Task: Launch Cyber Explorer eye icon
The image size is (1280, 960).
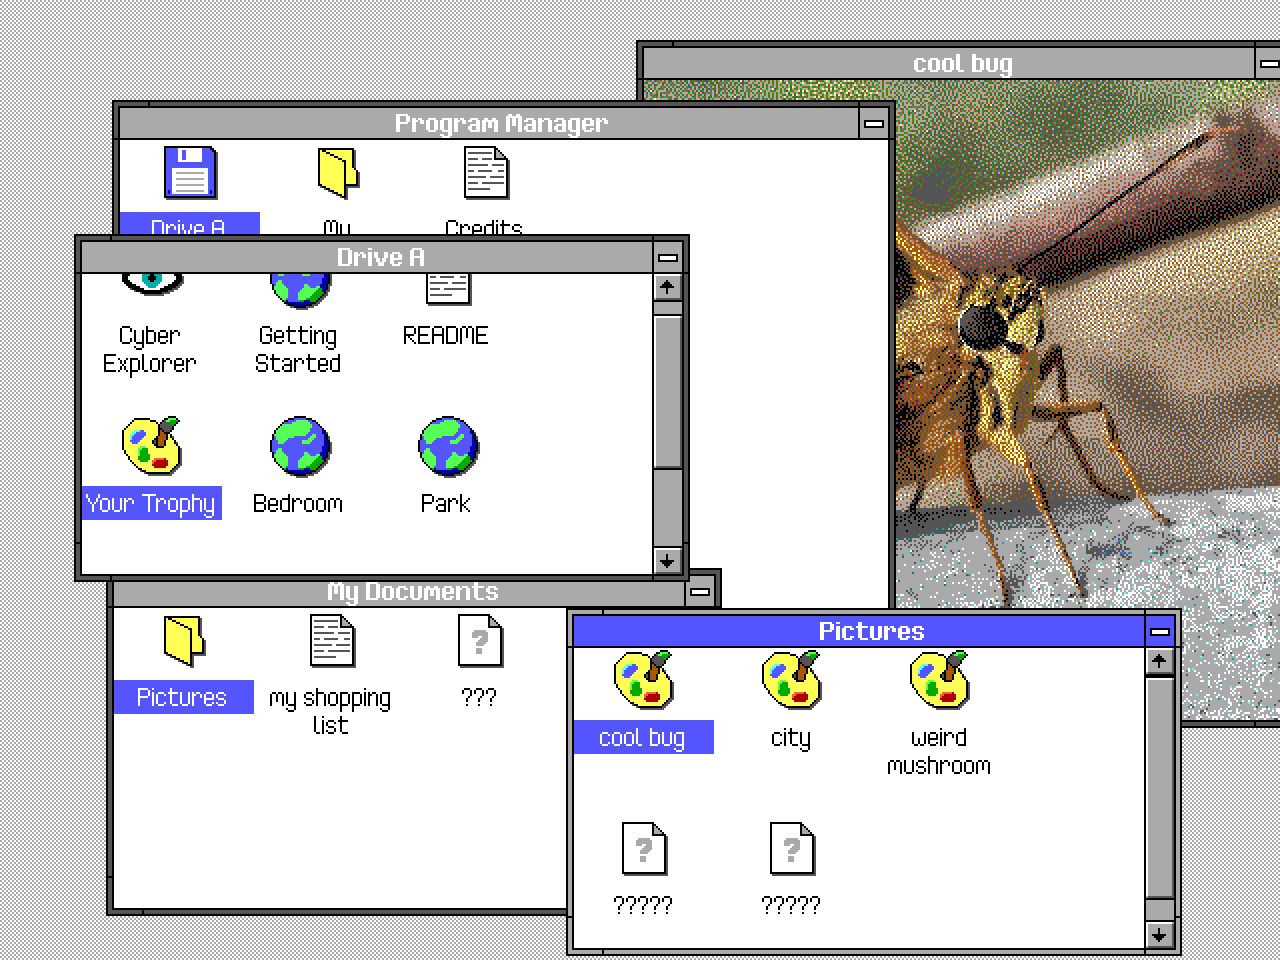Action: click(x=152, y=284)
